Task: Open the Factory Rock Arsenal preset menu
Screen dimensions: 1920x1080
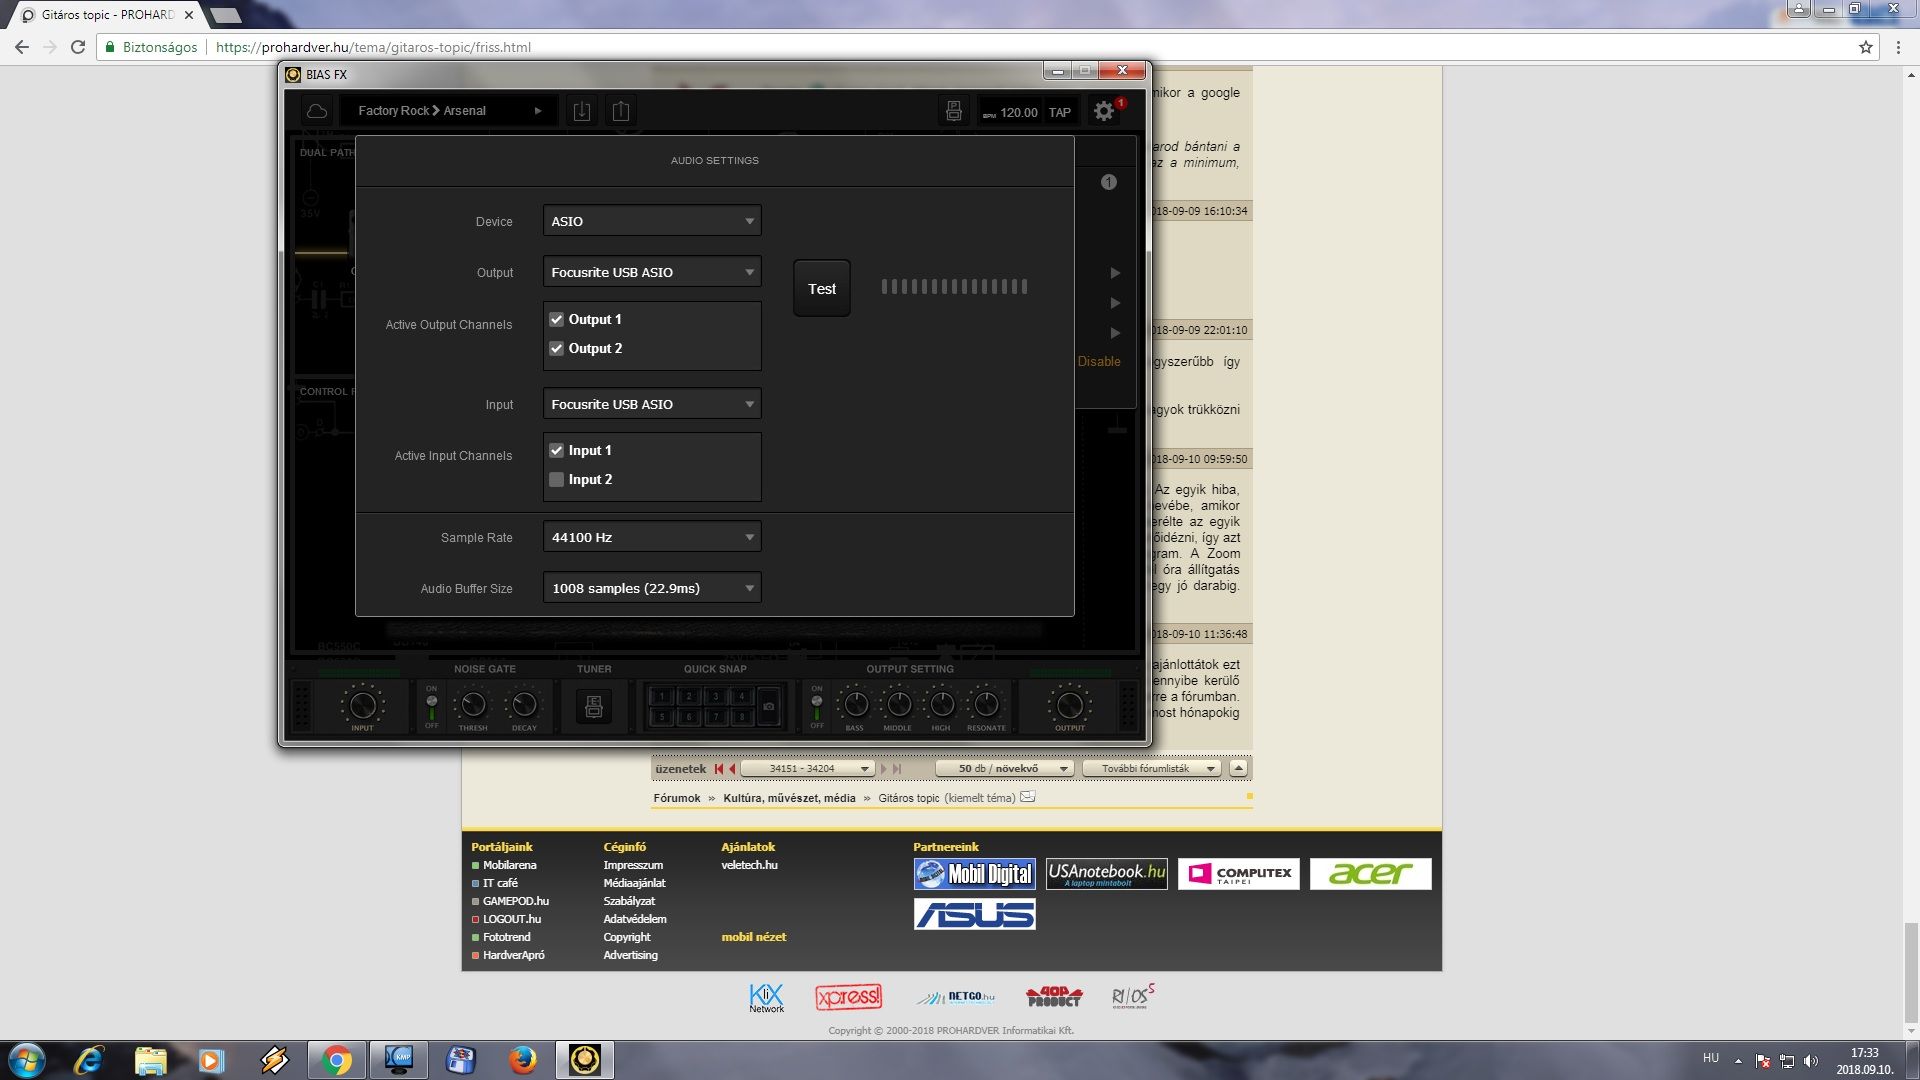Action: [x=449, y=111]
